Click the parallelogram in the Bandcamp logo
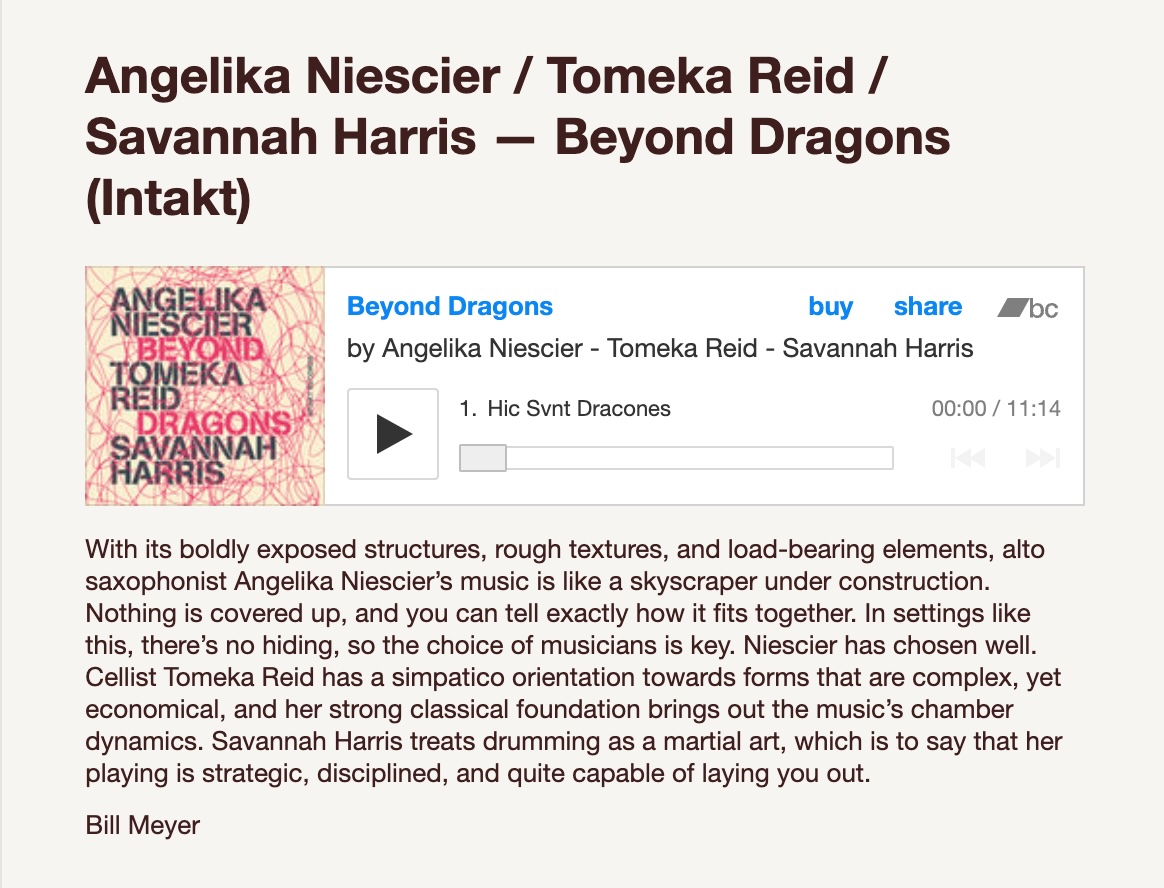 tap(1012, 307)
